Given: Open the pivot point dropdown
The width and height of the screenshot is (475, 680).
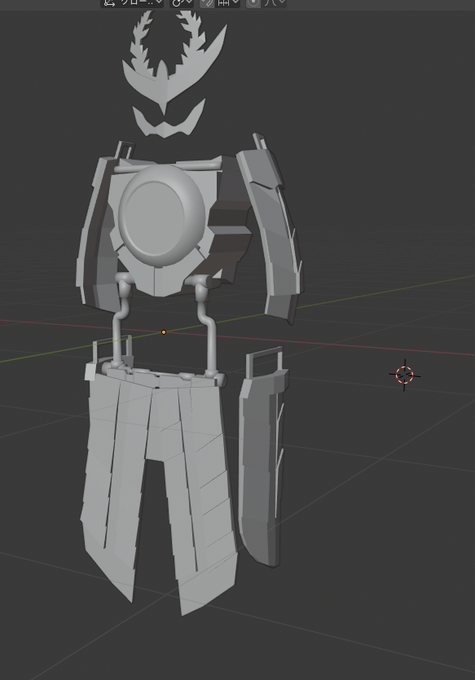Looking at the screenshot, I should tap(182, 3).
